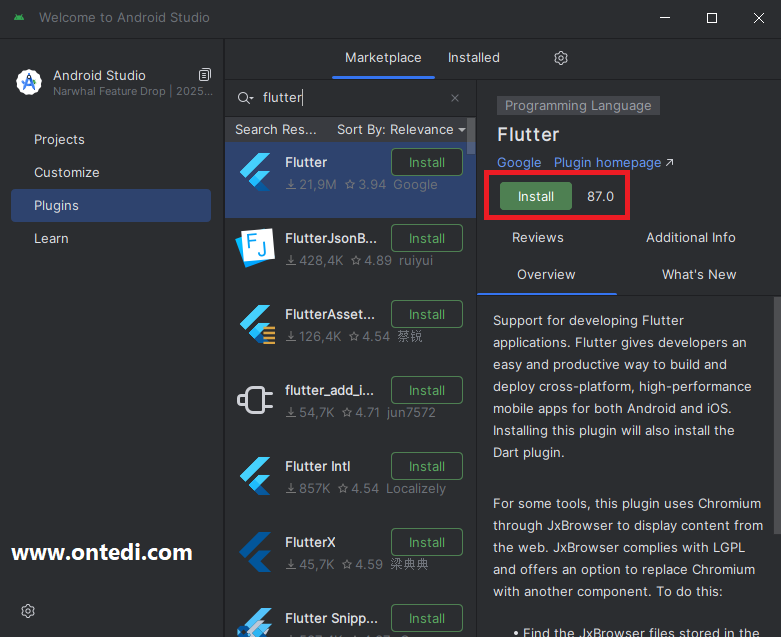Viewport: 781px width, 637px height.
Task: Open the Plugin homepage link
Action: click(x=608, y=162)
